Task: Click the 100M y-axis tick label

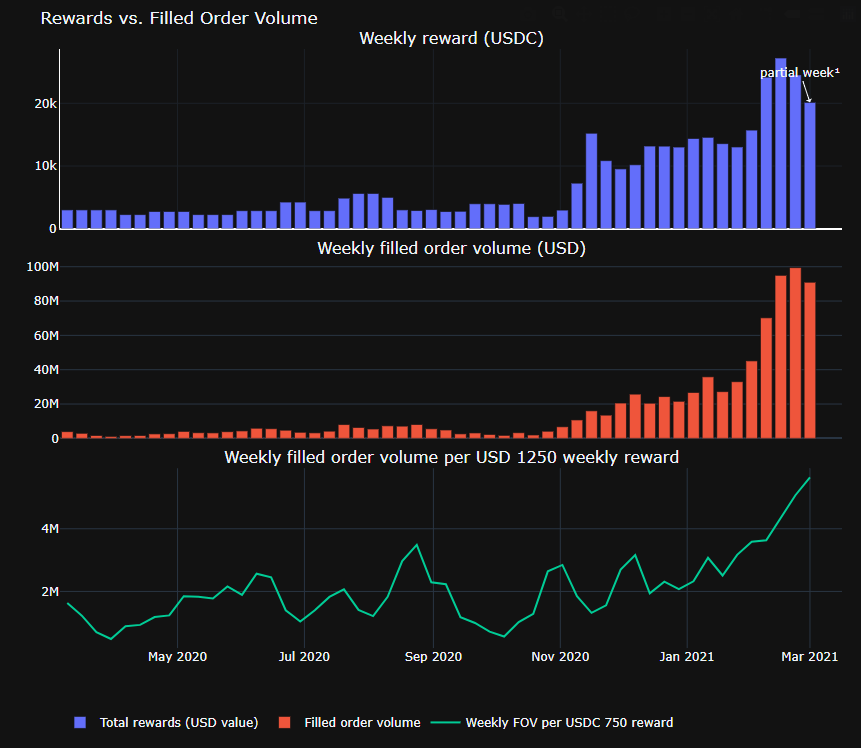Action: [41, 267]
